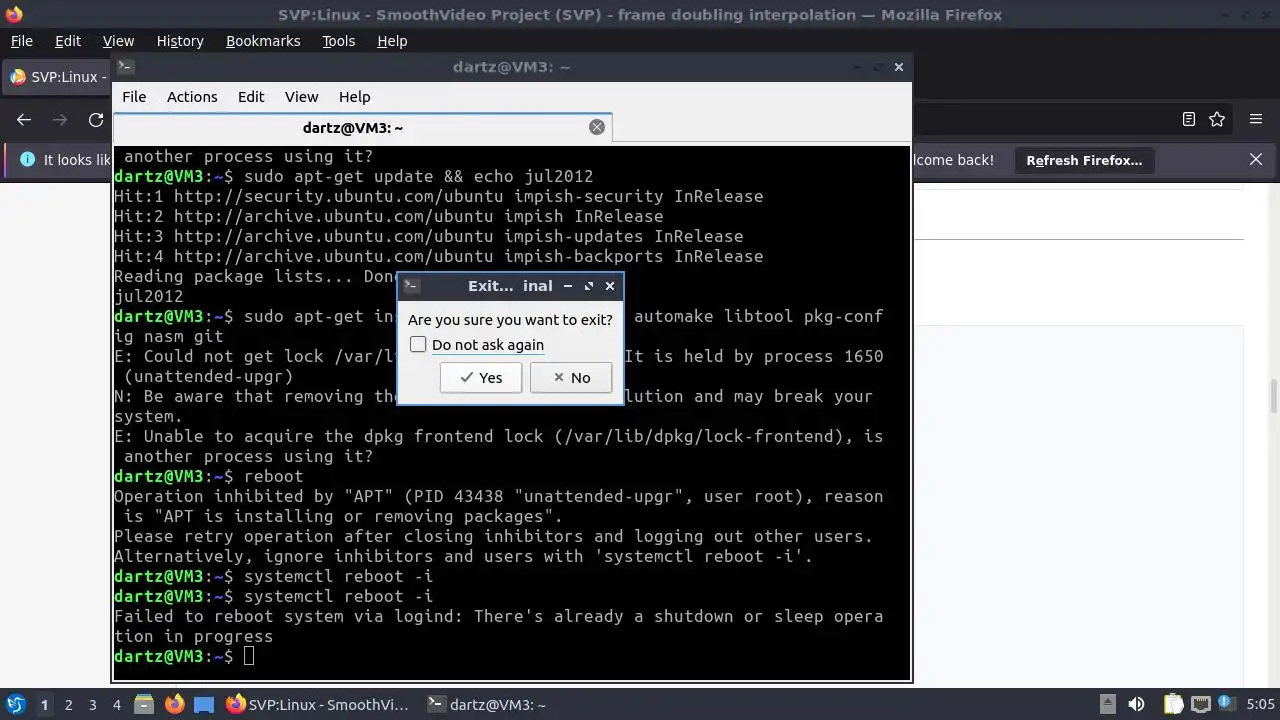This screenshot has width=1280, height=720.
Task: Click the Firefox logo in the title bar
Action: coord(12,14)
